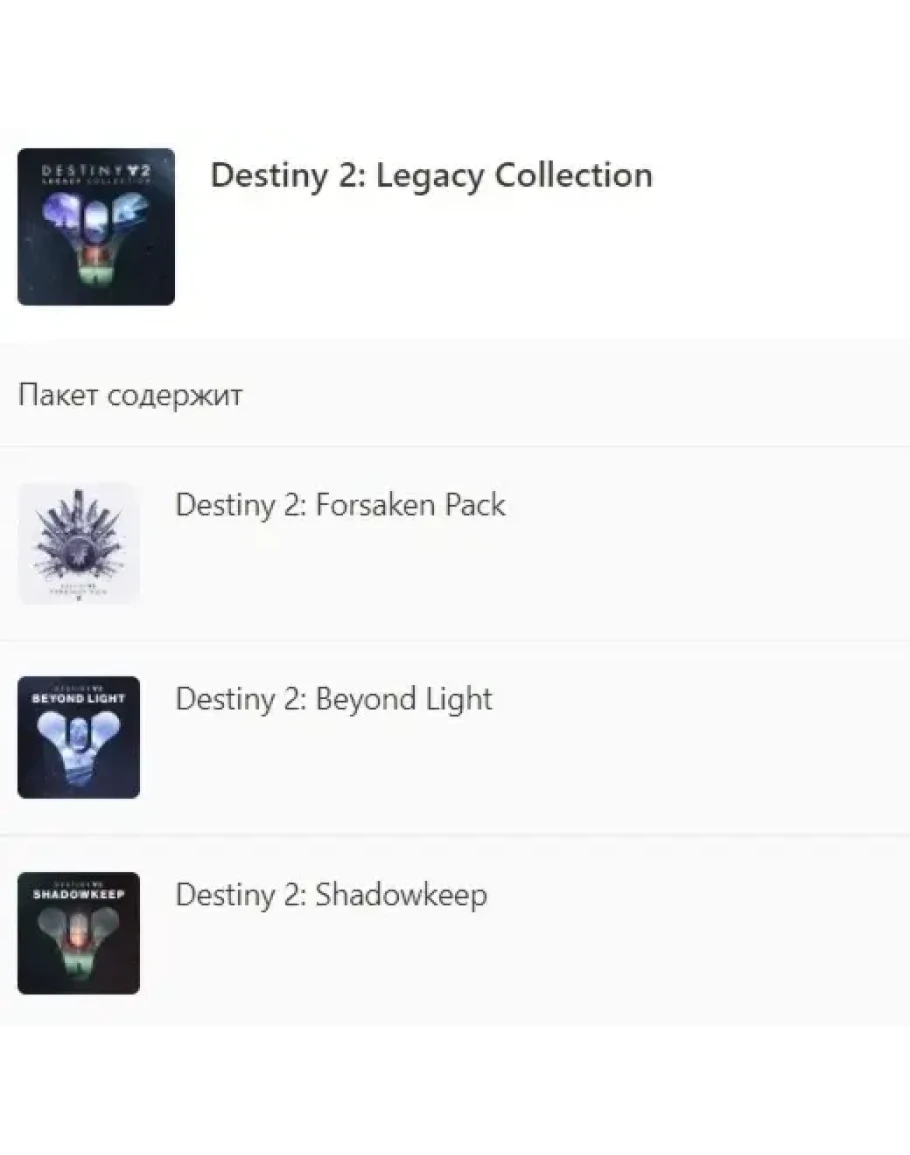Viewport: 910px width, 1155px height.
Task: Click the "DESTINY 2" logo on the Legacy cover
Action: pyautogui.click(x=96, y=170)
